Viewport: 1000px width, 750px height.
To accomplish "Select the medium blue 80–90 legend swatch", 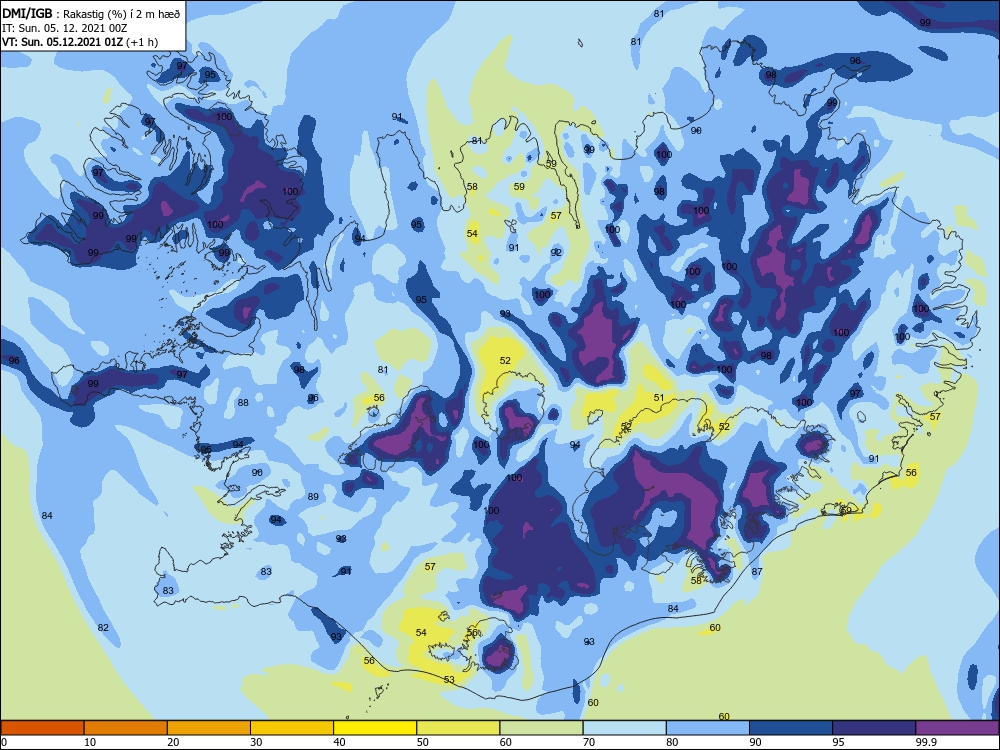I will click(707, 728).
